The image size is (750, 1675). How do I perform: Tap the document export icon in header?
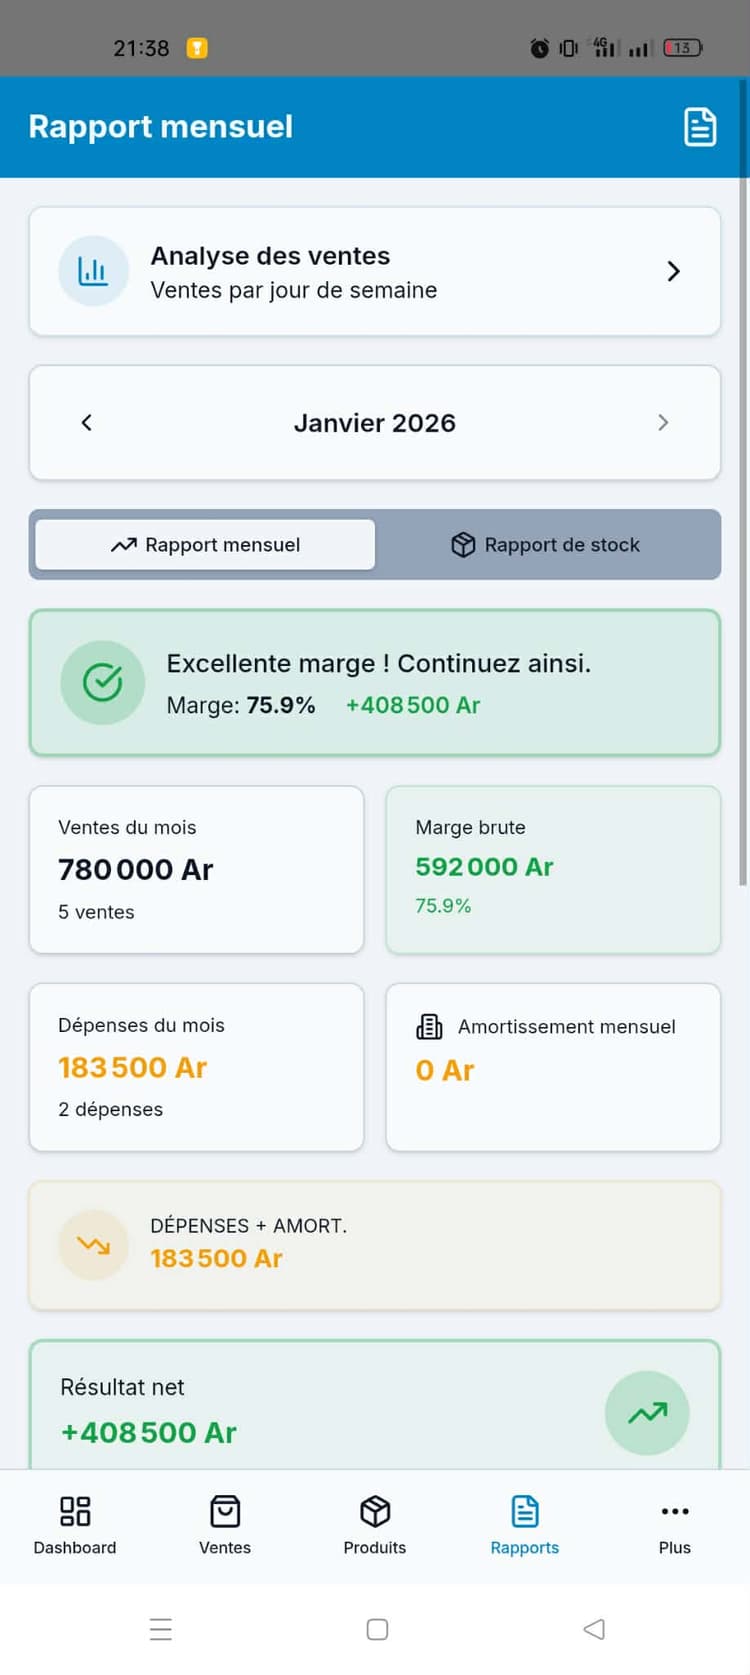(x=699, y=127)
